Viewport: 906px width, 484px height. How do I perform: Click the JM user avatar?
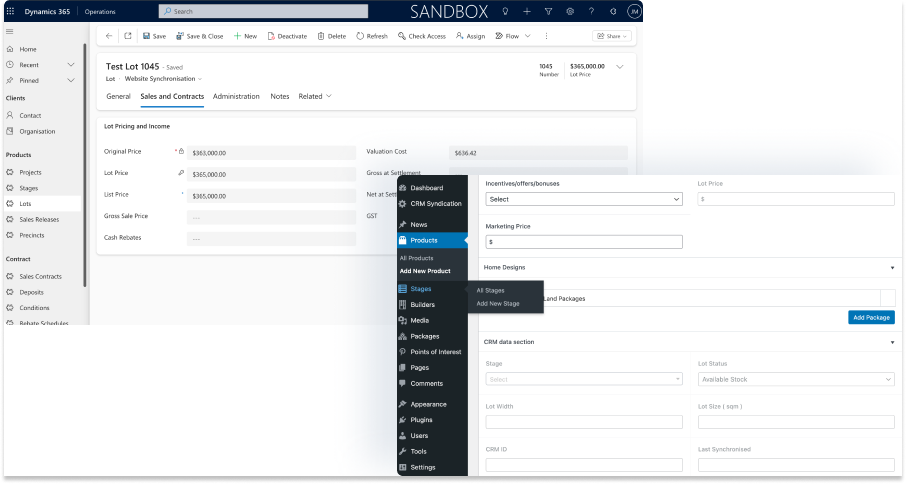pyautogui.click(x=634, y=11)
